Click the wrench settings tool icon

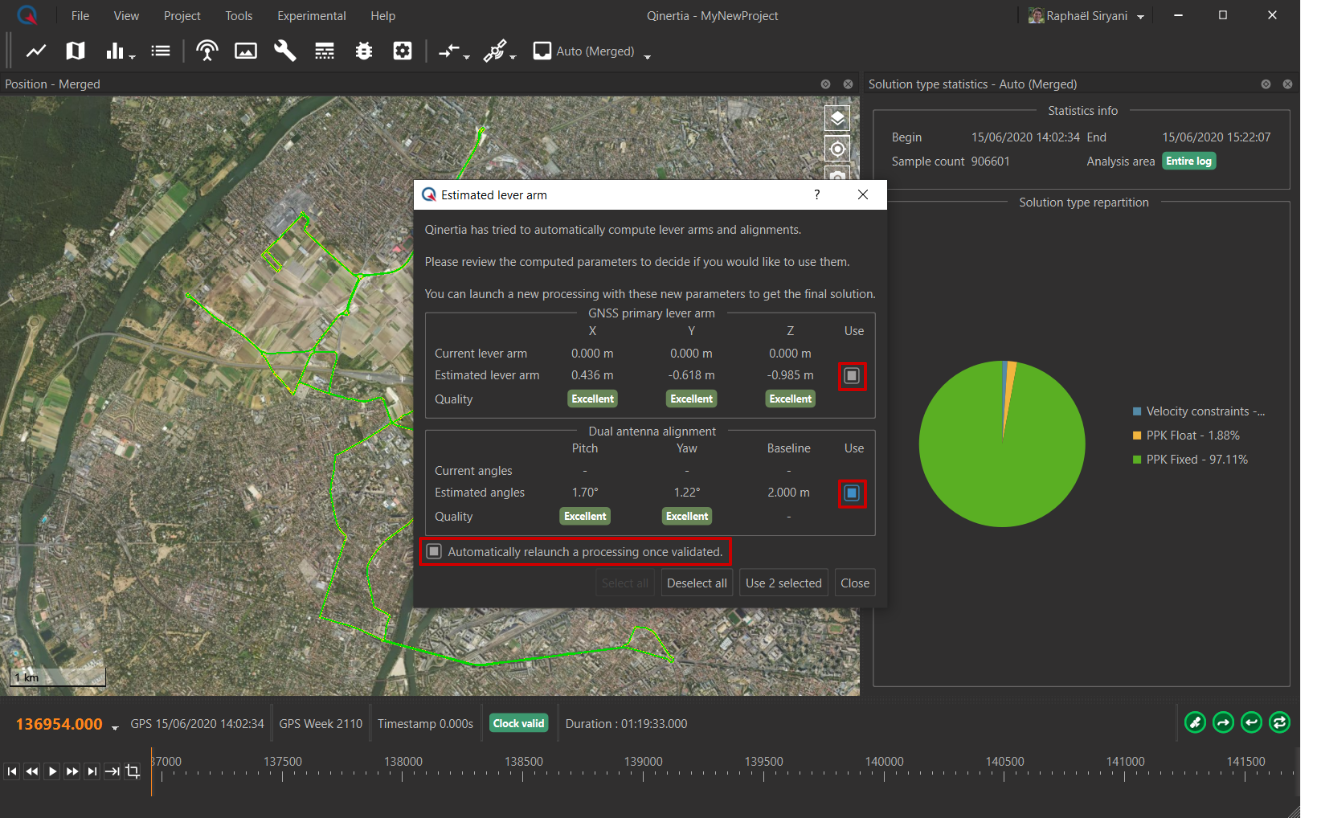point(285,51)
